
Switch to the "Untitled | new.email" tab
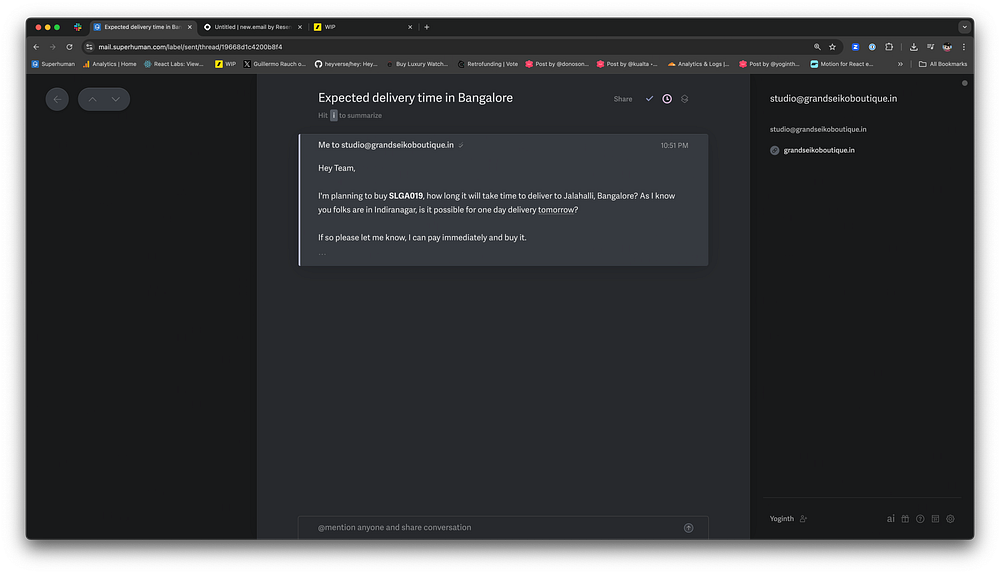(250, 27)
